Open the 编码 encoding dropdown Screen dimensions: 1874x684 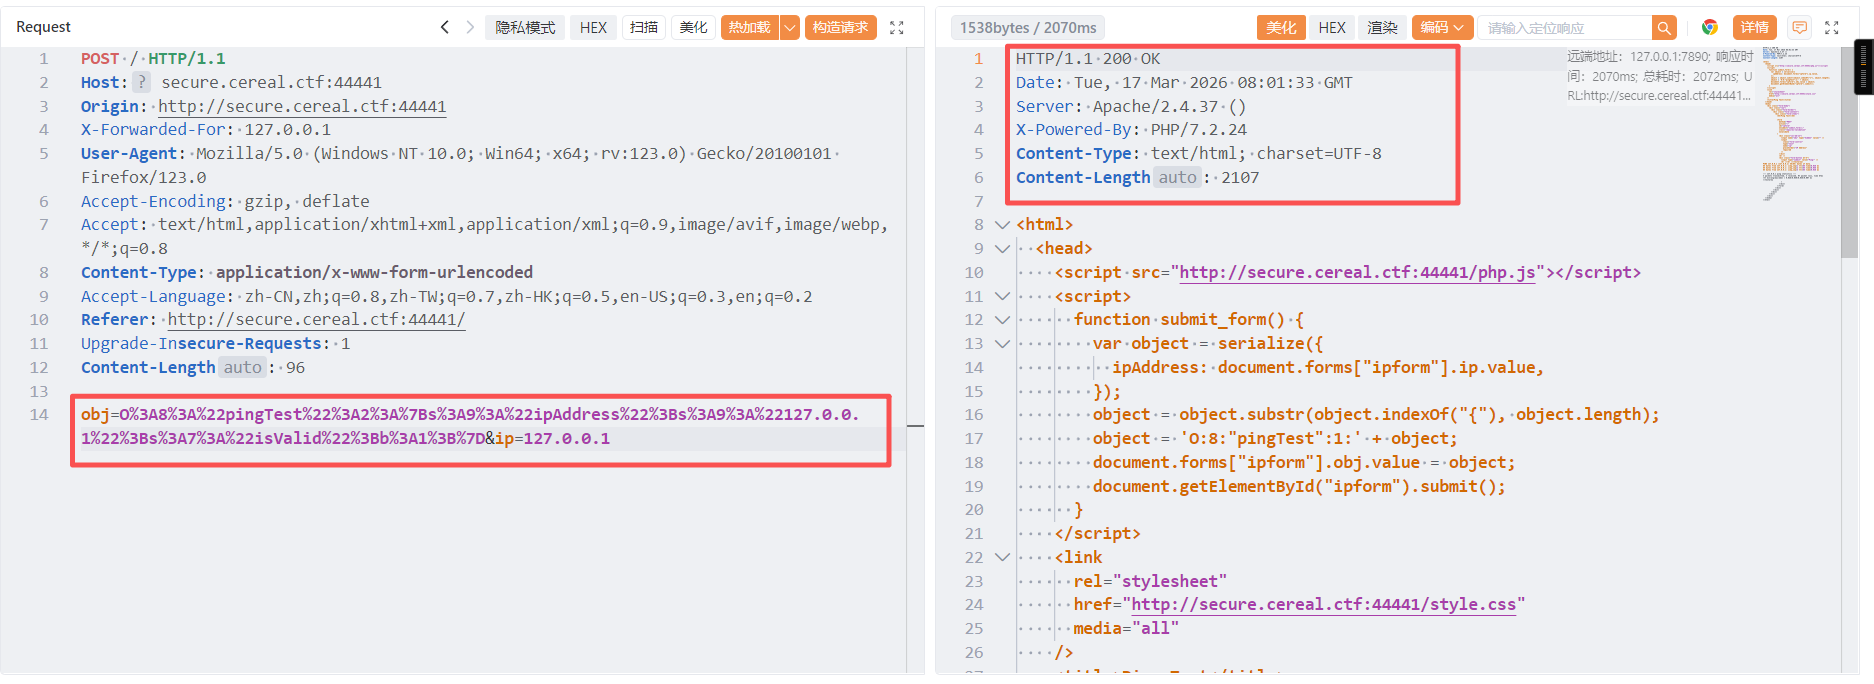coord(1442,27)
